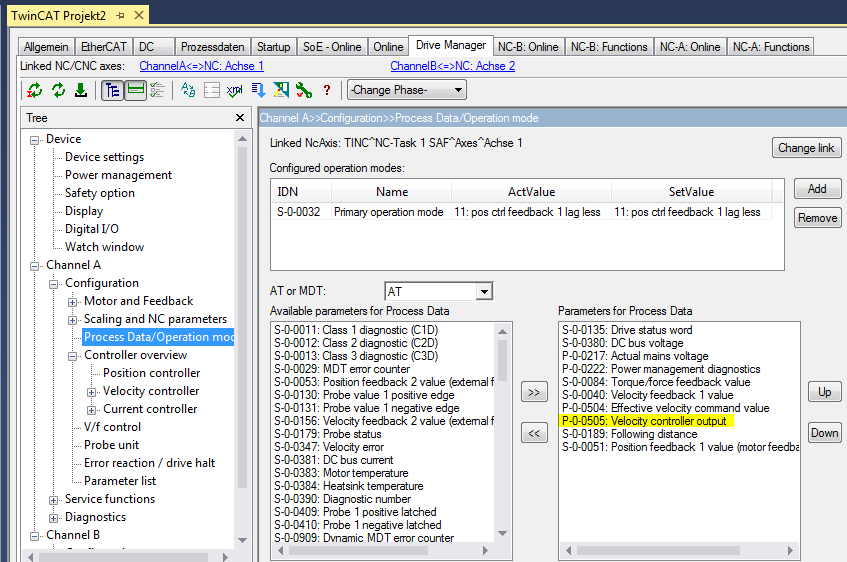Collapse the Channel A tree node
Viewport: 847px width, 562px height.
pyautogui.click(x=35, y=266)
